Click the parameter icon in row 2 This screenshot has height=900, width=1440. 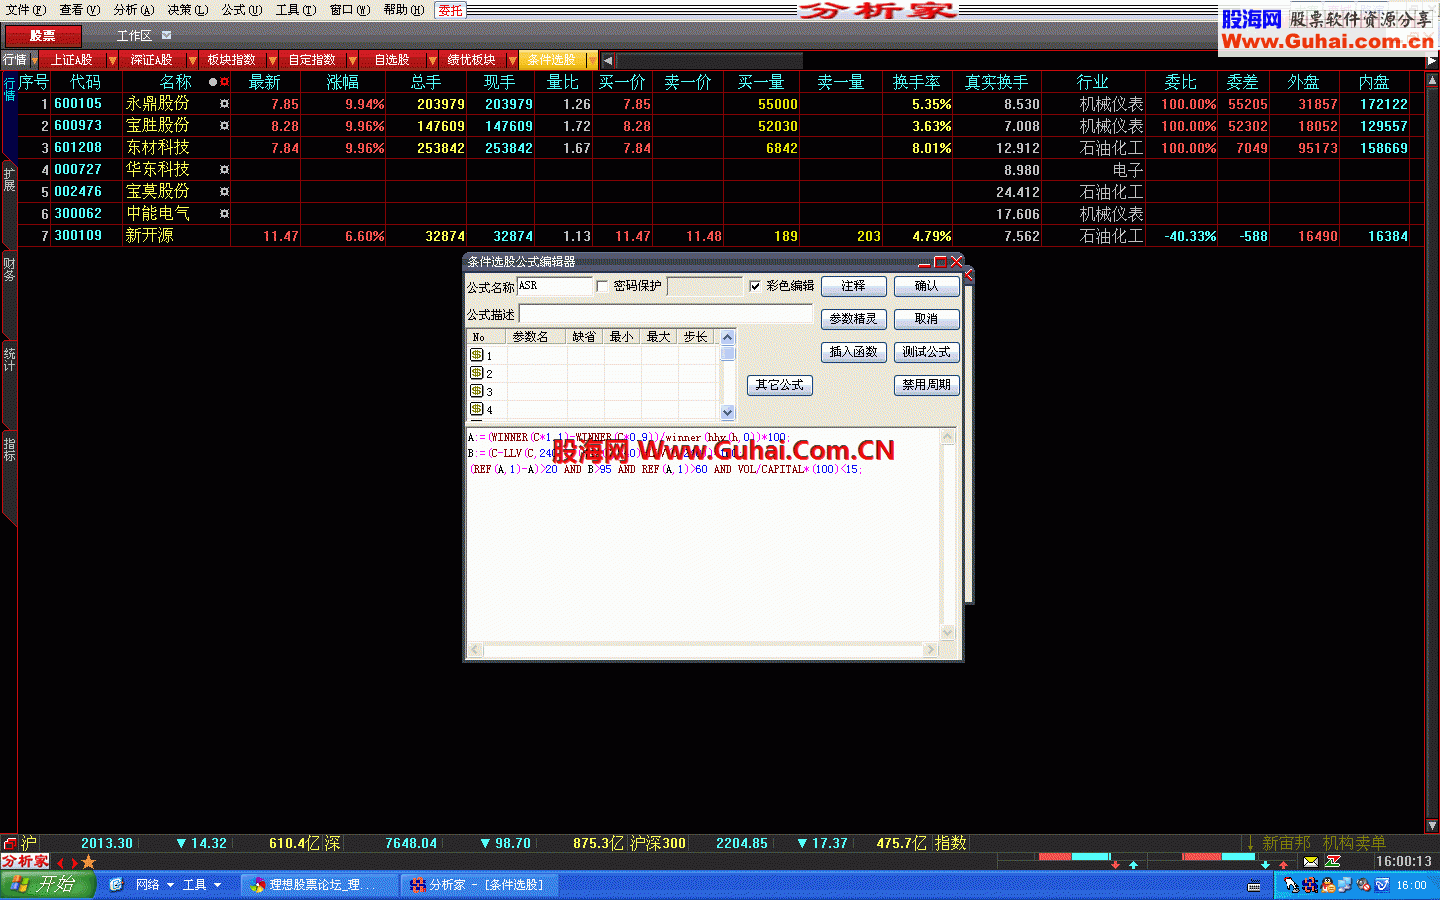pos(477,373)
